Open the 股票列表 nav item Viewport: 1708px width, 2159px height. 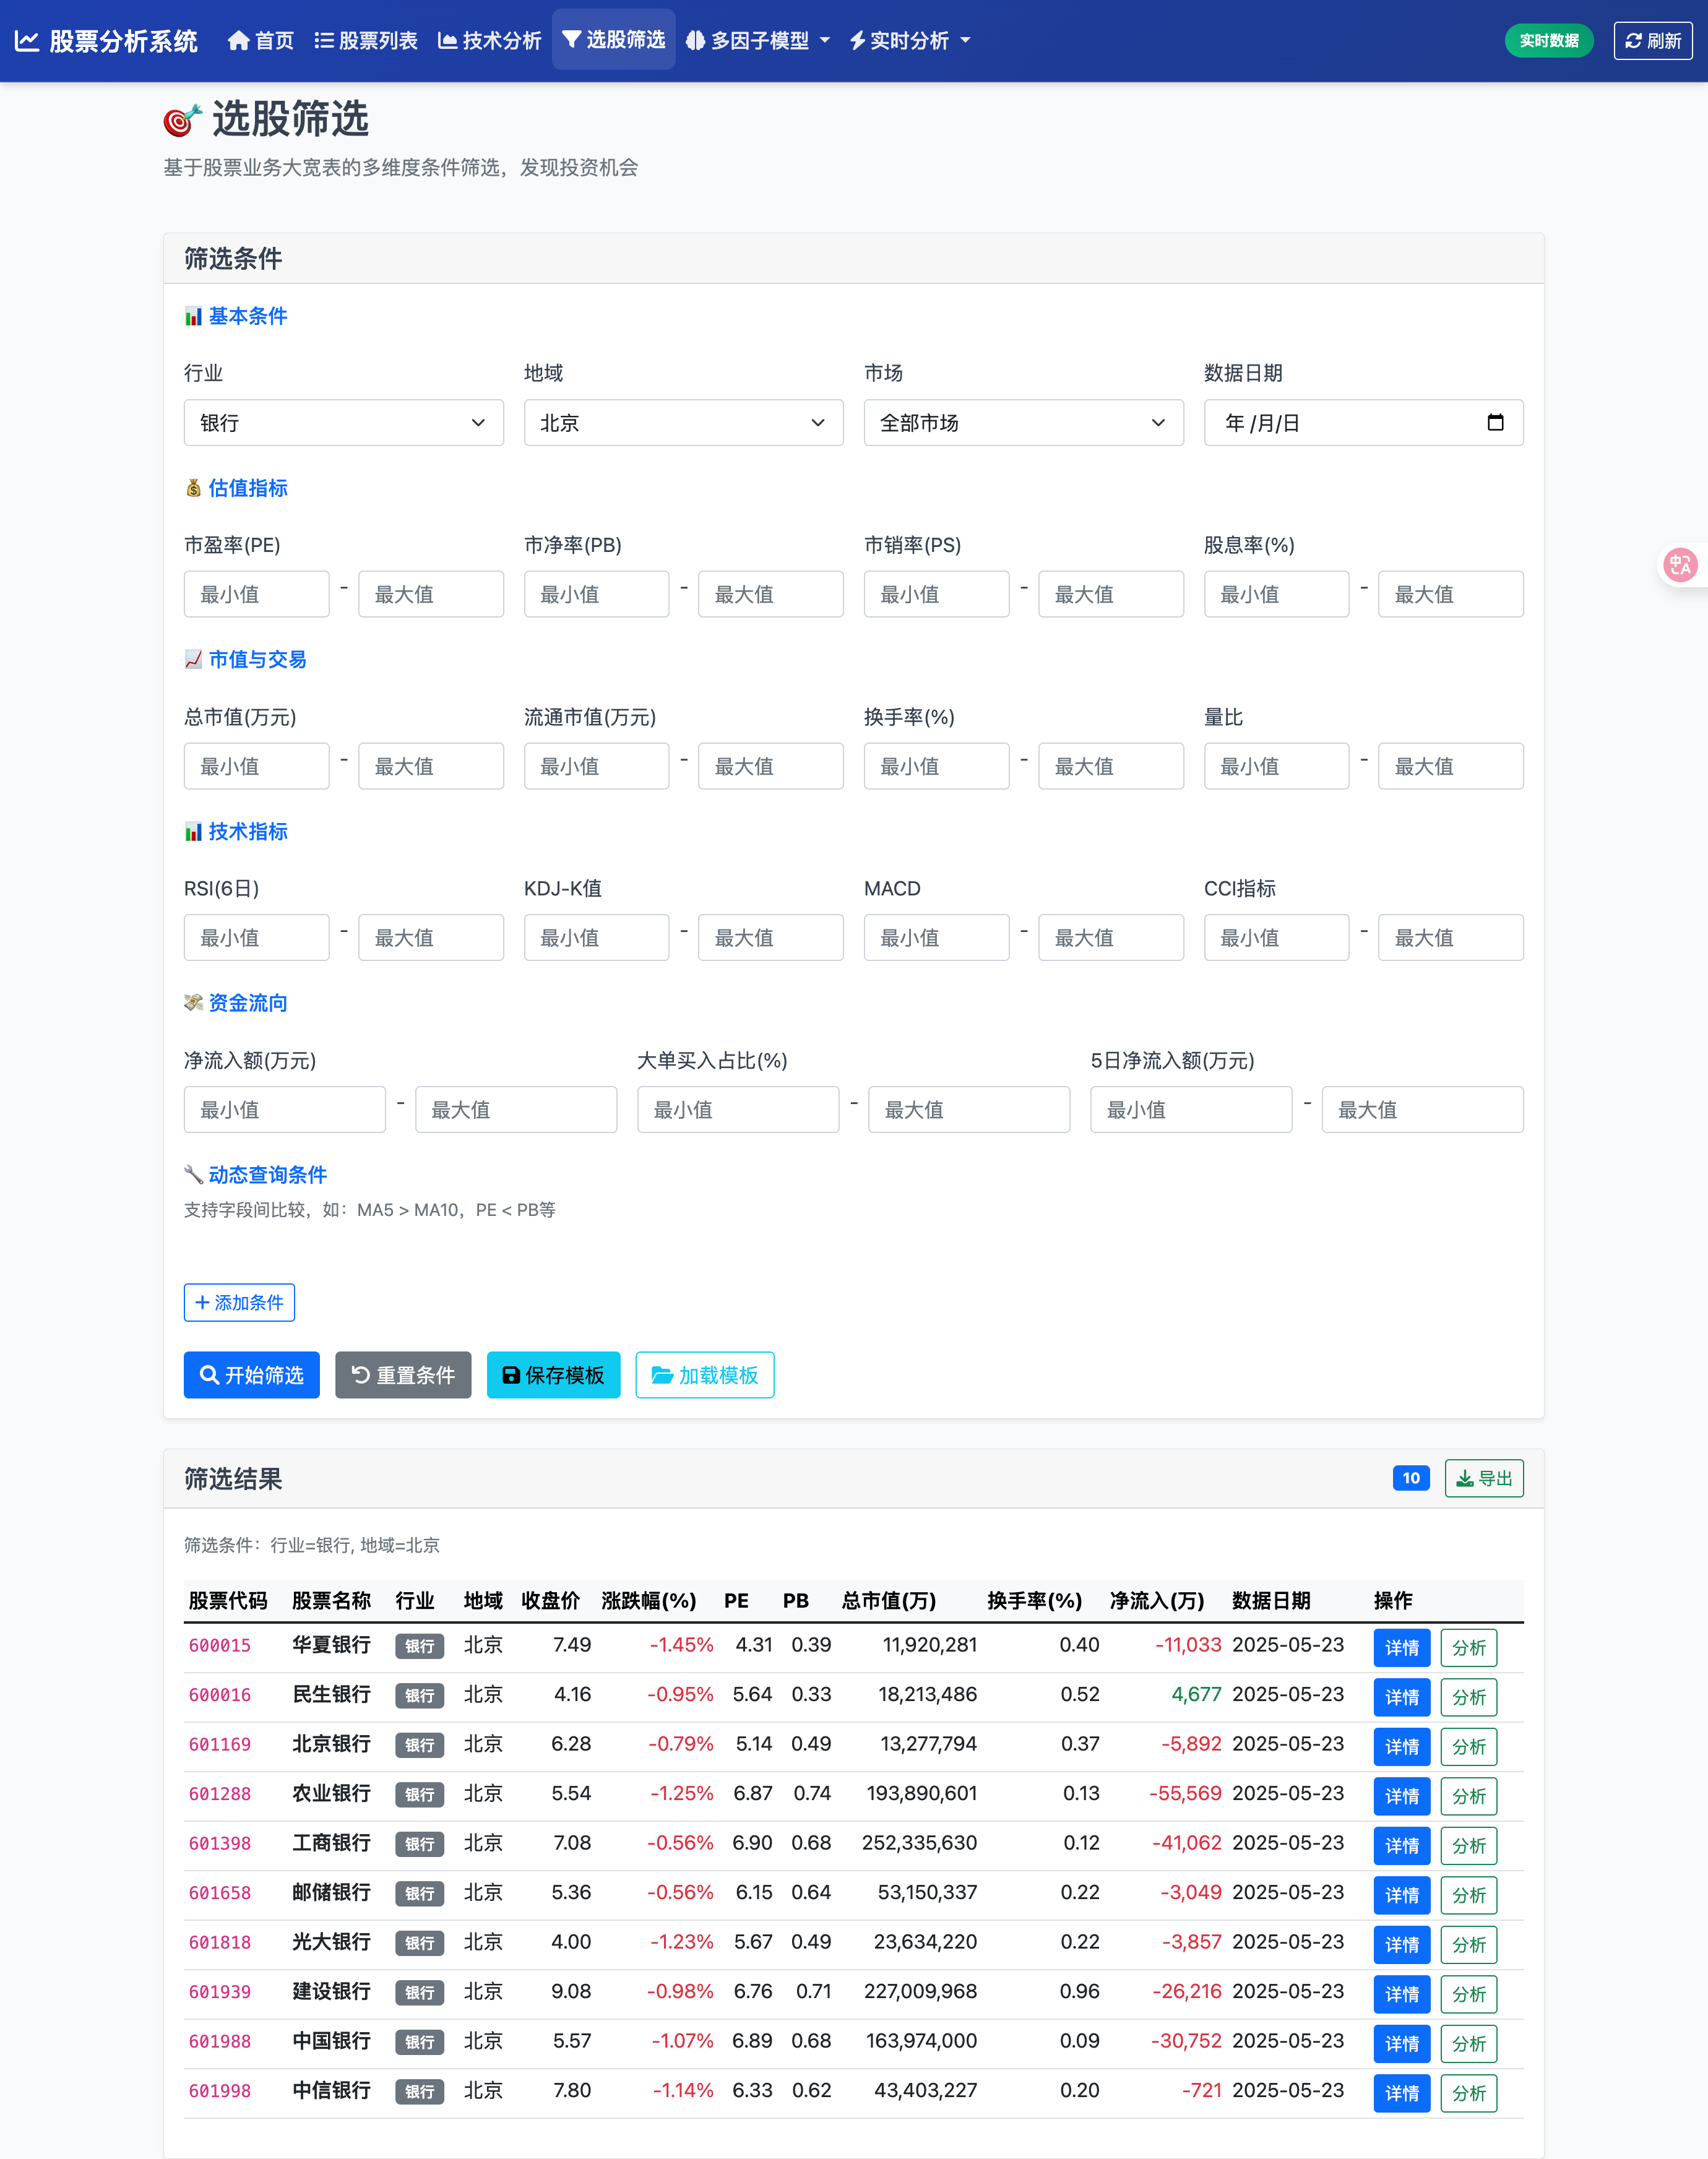tap(366, 41)
